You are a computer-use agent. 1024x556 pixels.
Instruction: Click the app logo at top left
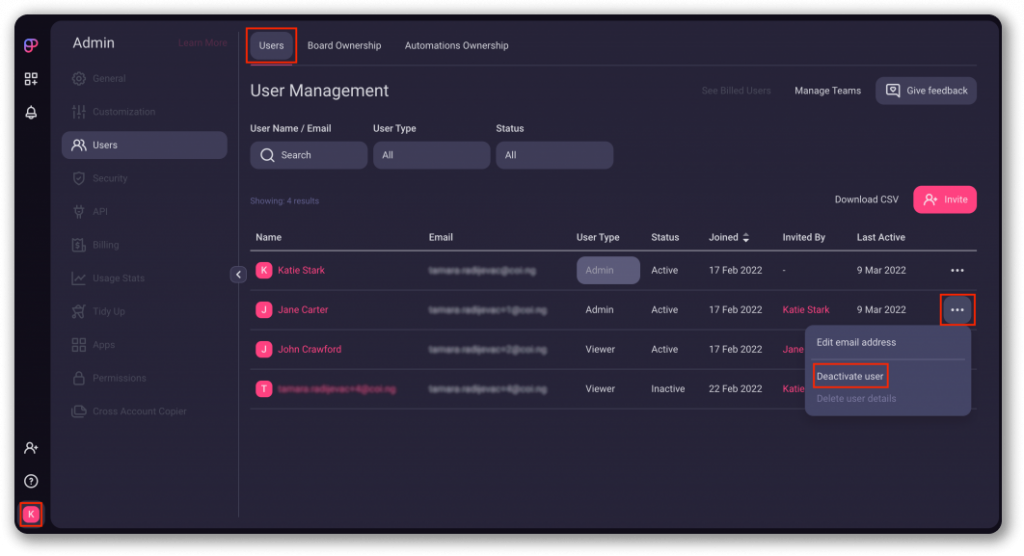(31, 45)
